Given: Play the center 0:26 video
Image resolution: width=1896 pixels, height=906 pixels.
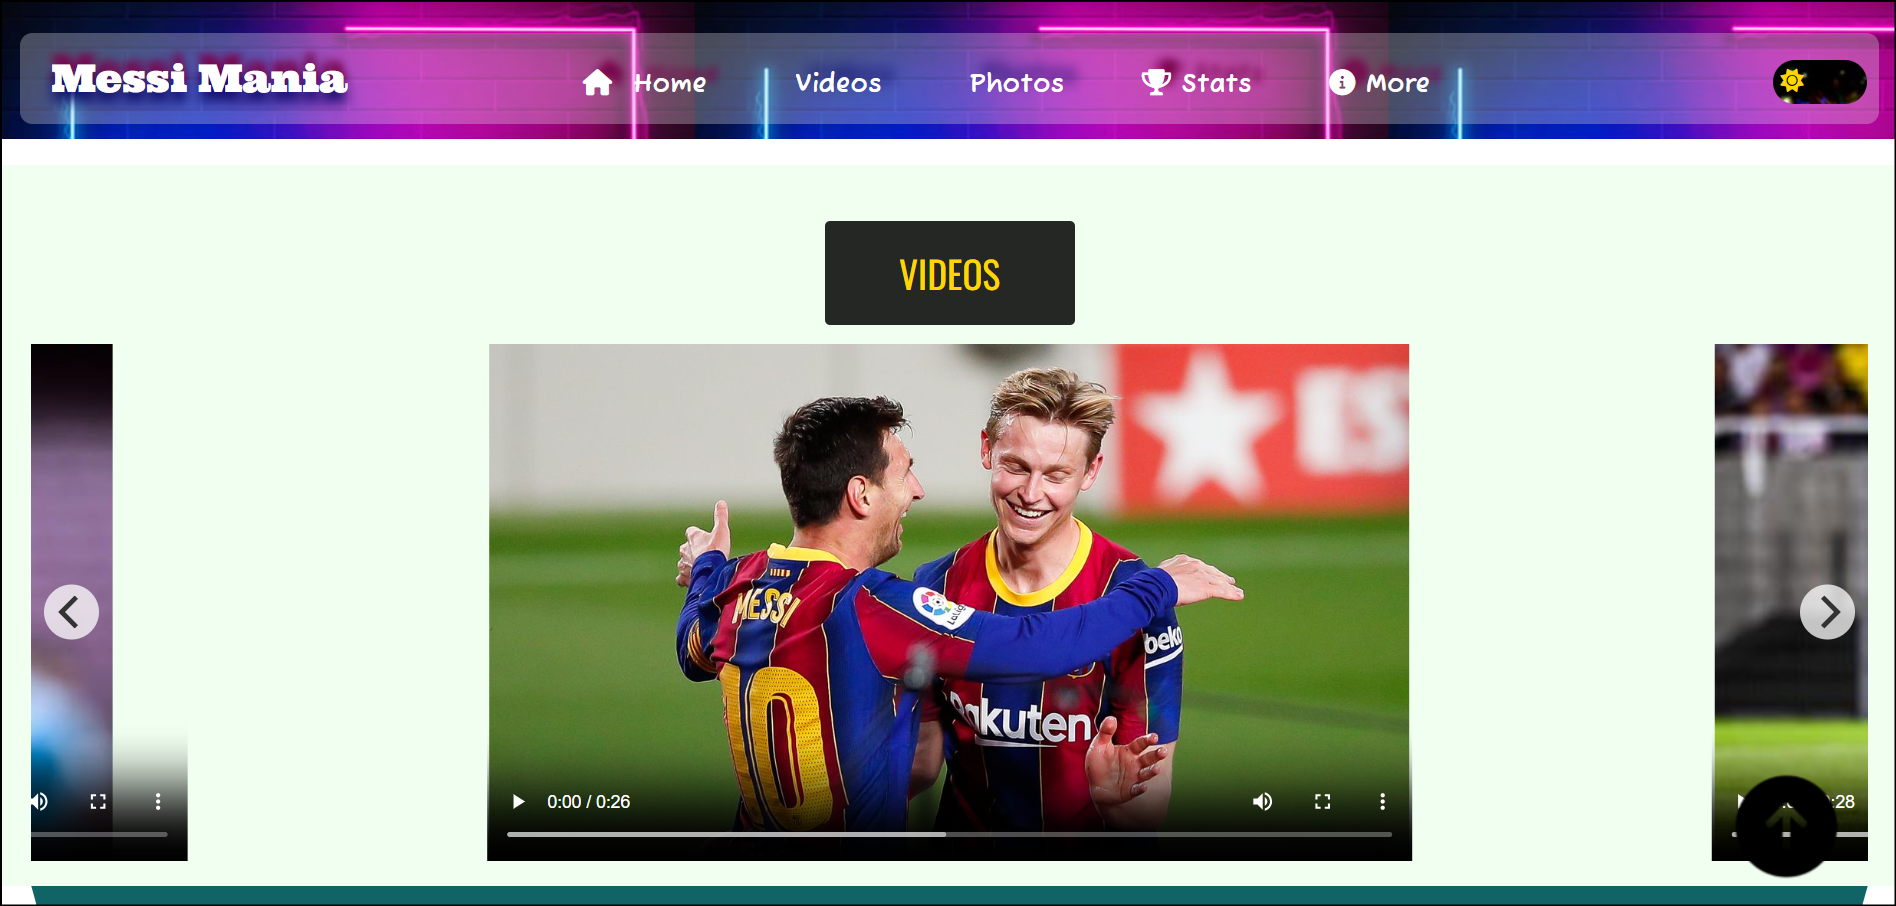Looking at the screenshot, I should 518,802.
